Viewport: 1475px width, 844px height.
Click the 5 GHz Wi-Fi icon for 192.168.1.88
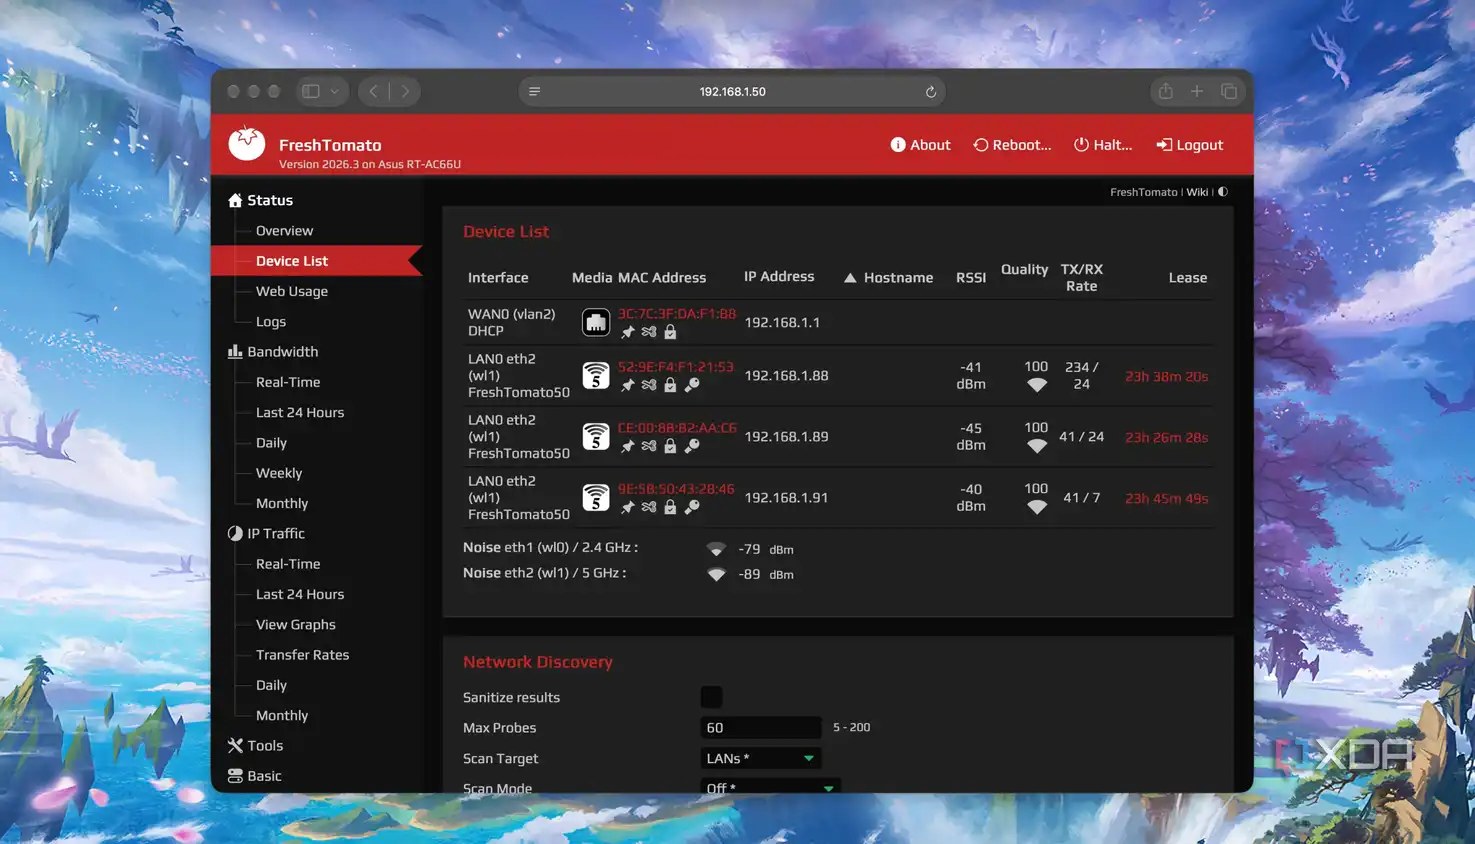point(596,375)
